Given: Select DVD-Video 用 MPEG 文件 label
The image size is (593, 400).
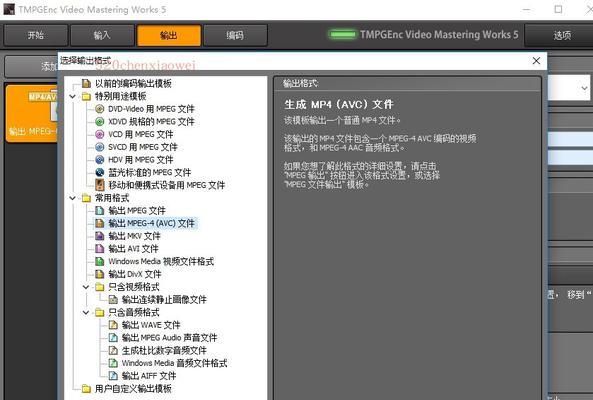Looking at the screenshot, I should 151,109.
